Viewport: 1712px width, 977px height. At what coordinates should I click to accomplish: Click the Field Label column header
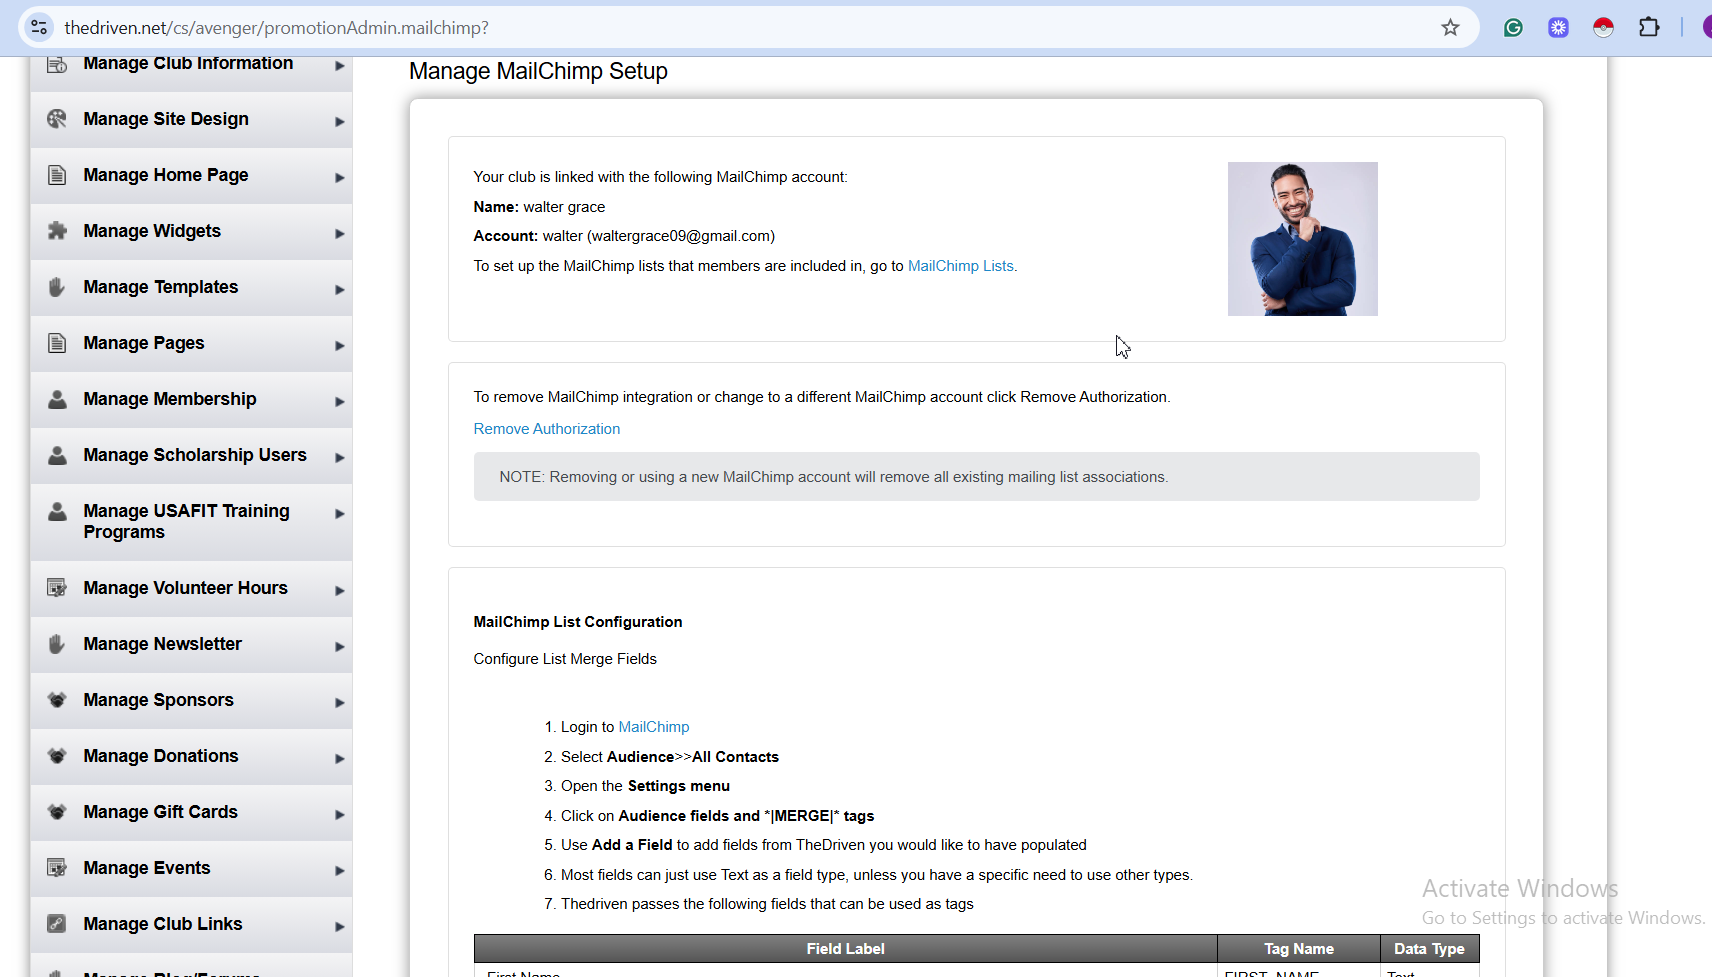tap(846, 949)
